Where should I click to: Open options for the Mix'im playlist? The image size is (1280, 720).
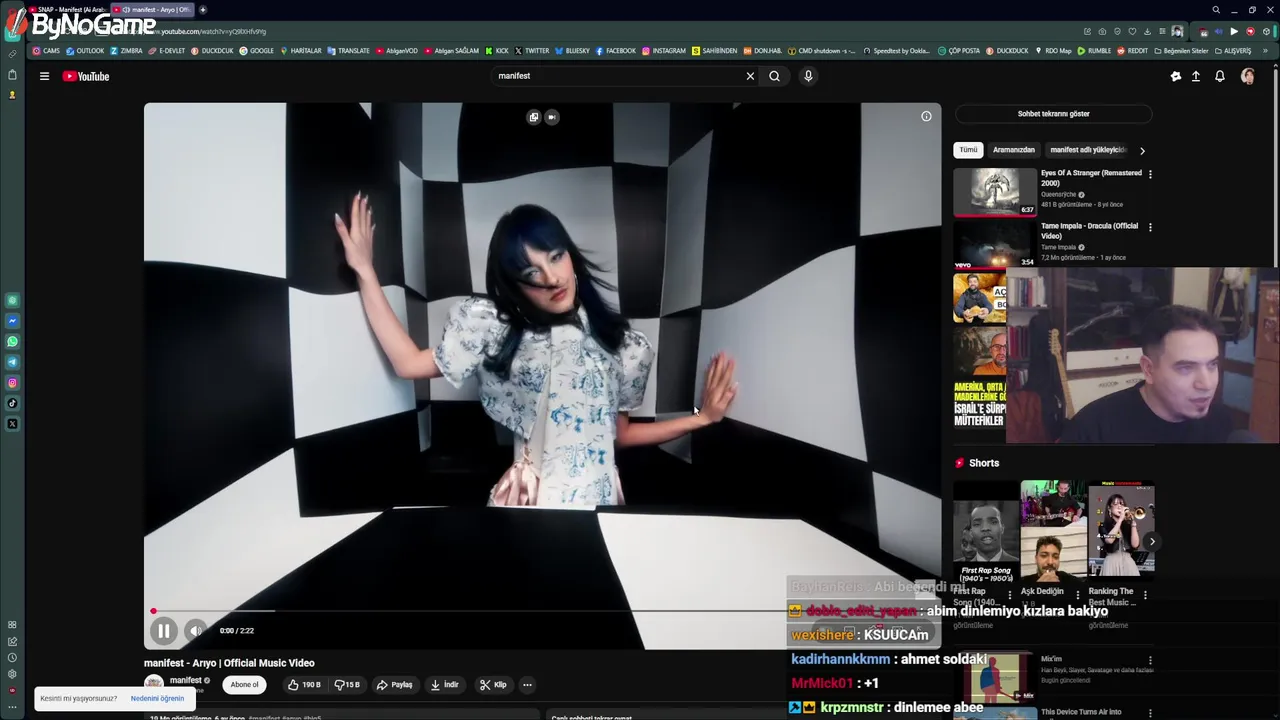(1150, 660)
